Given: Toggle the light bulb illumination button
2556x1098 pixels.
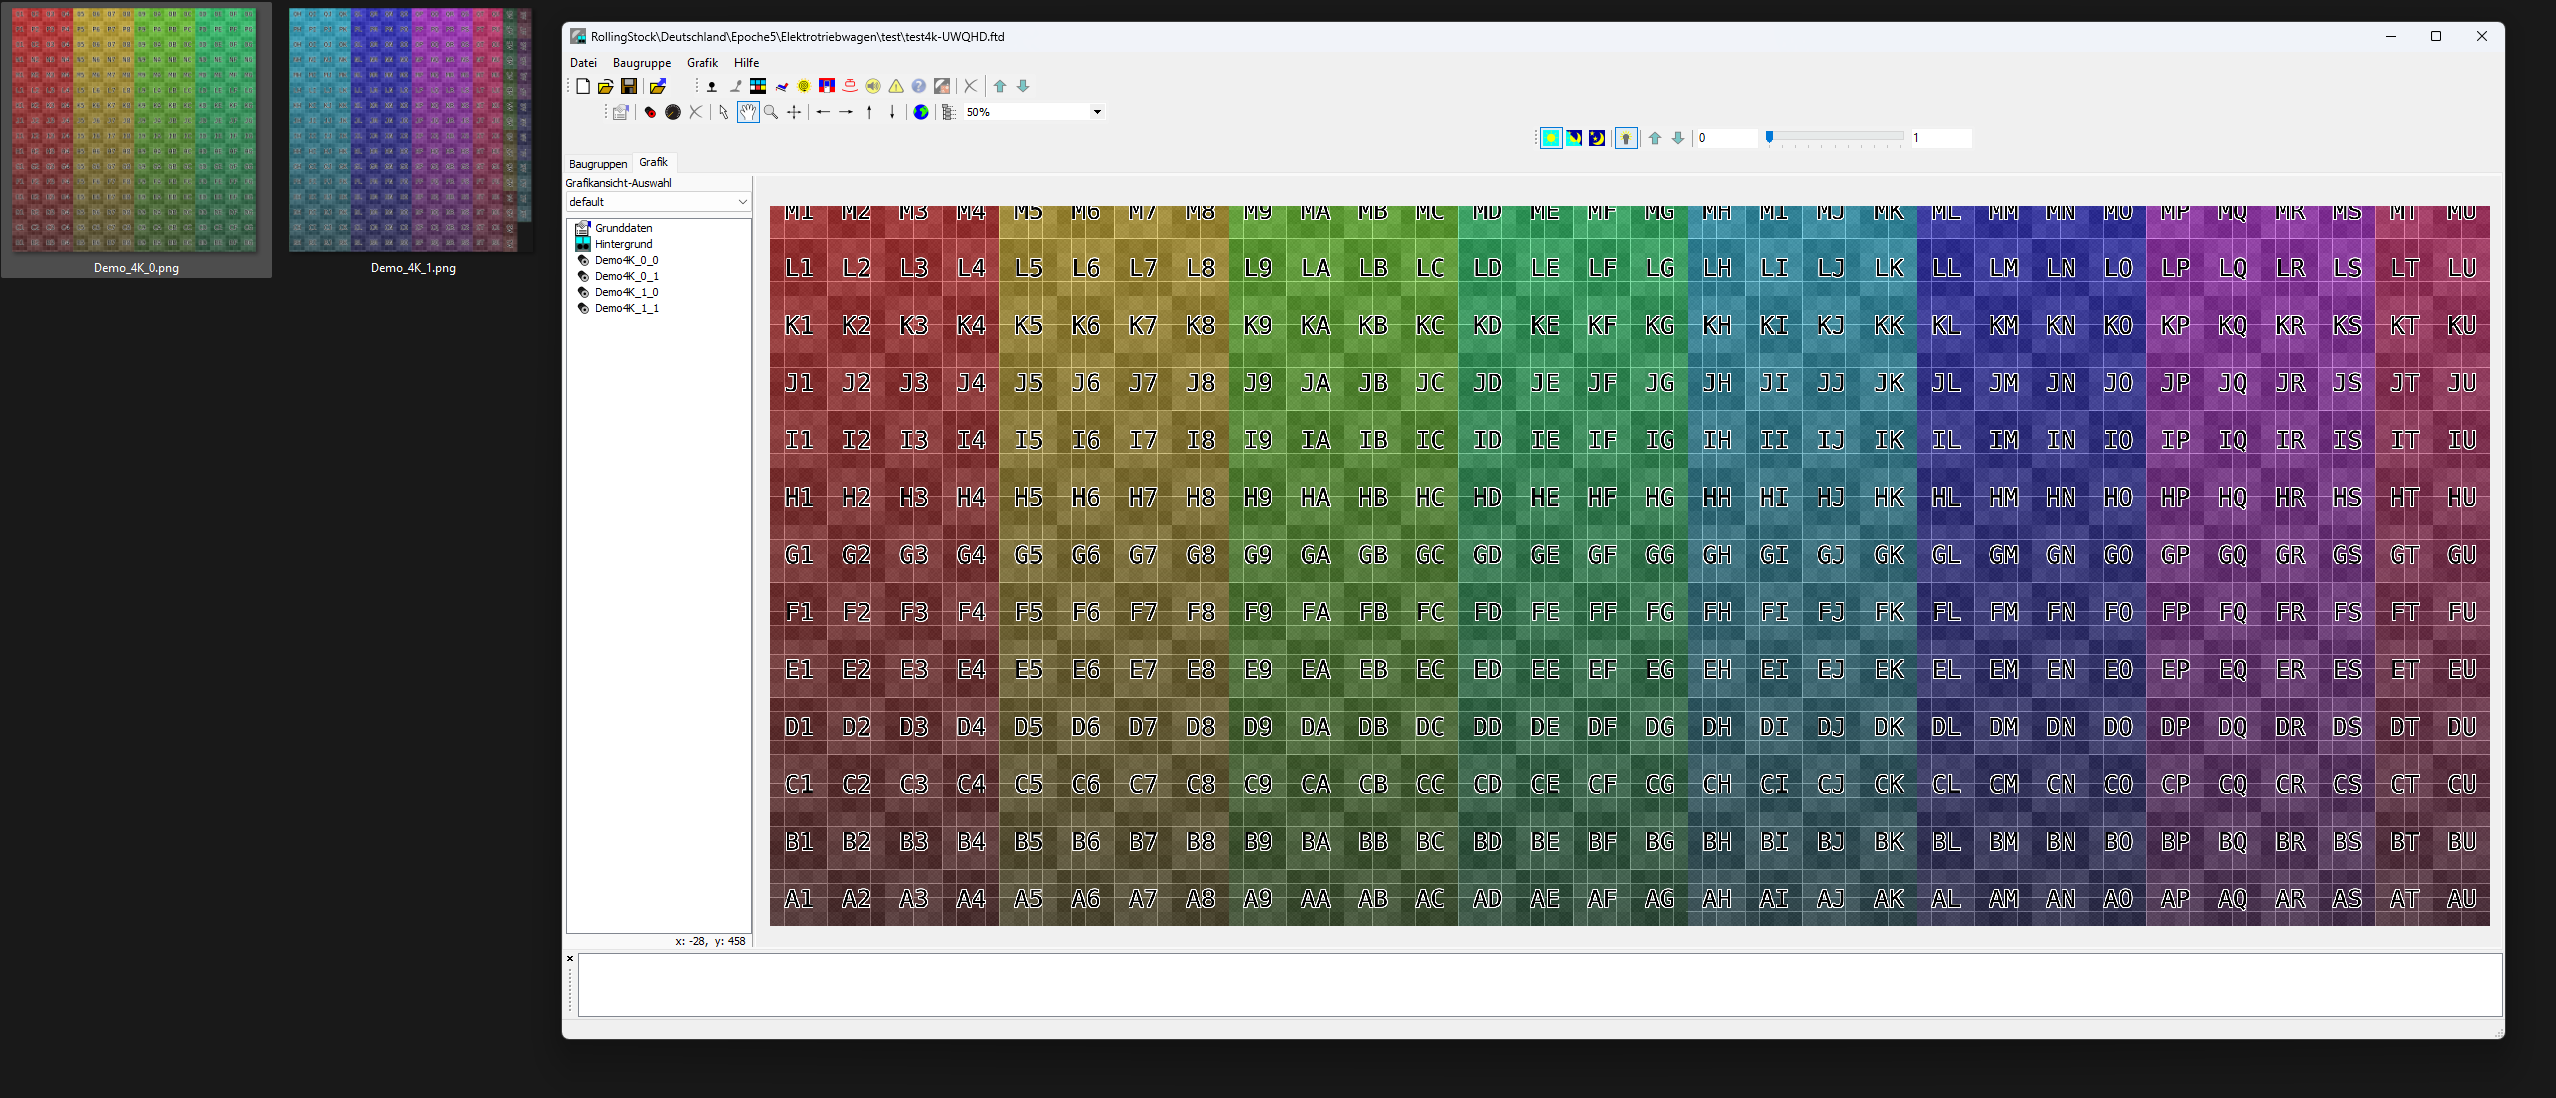Looking at the screenshot, I should pyautogui.click(x=1626, y=138).
